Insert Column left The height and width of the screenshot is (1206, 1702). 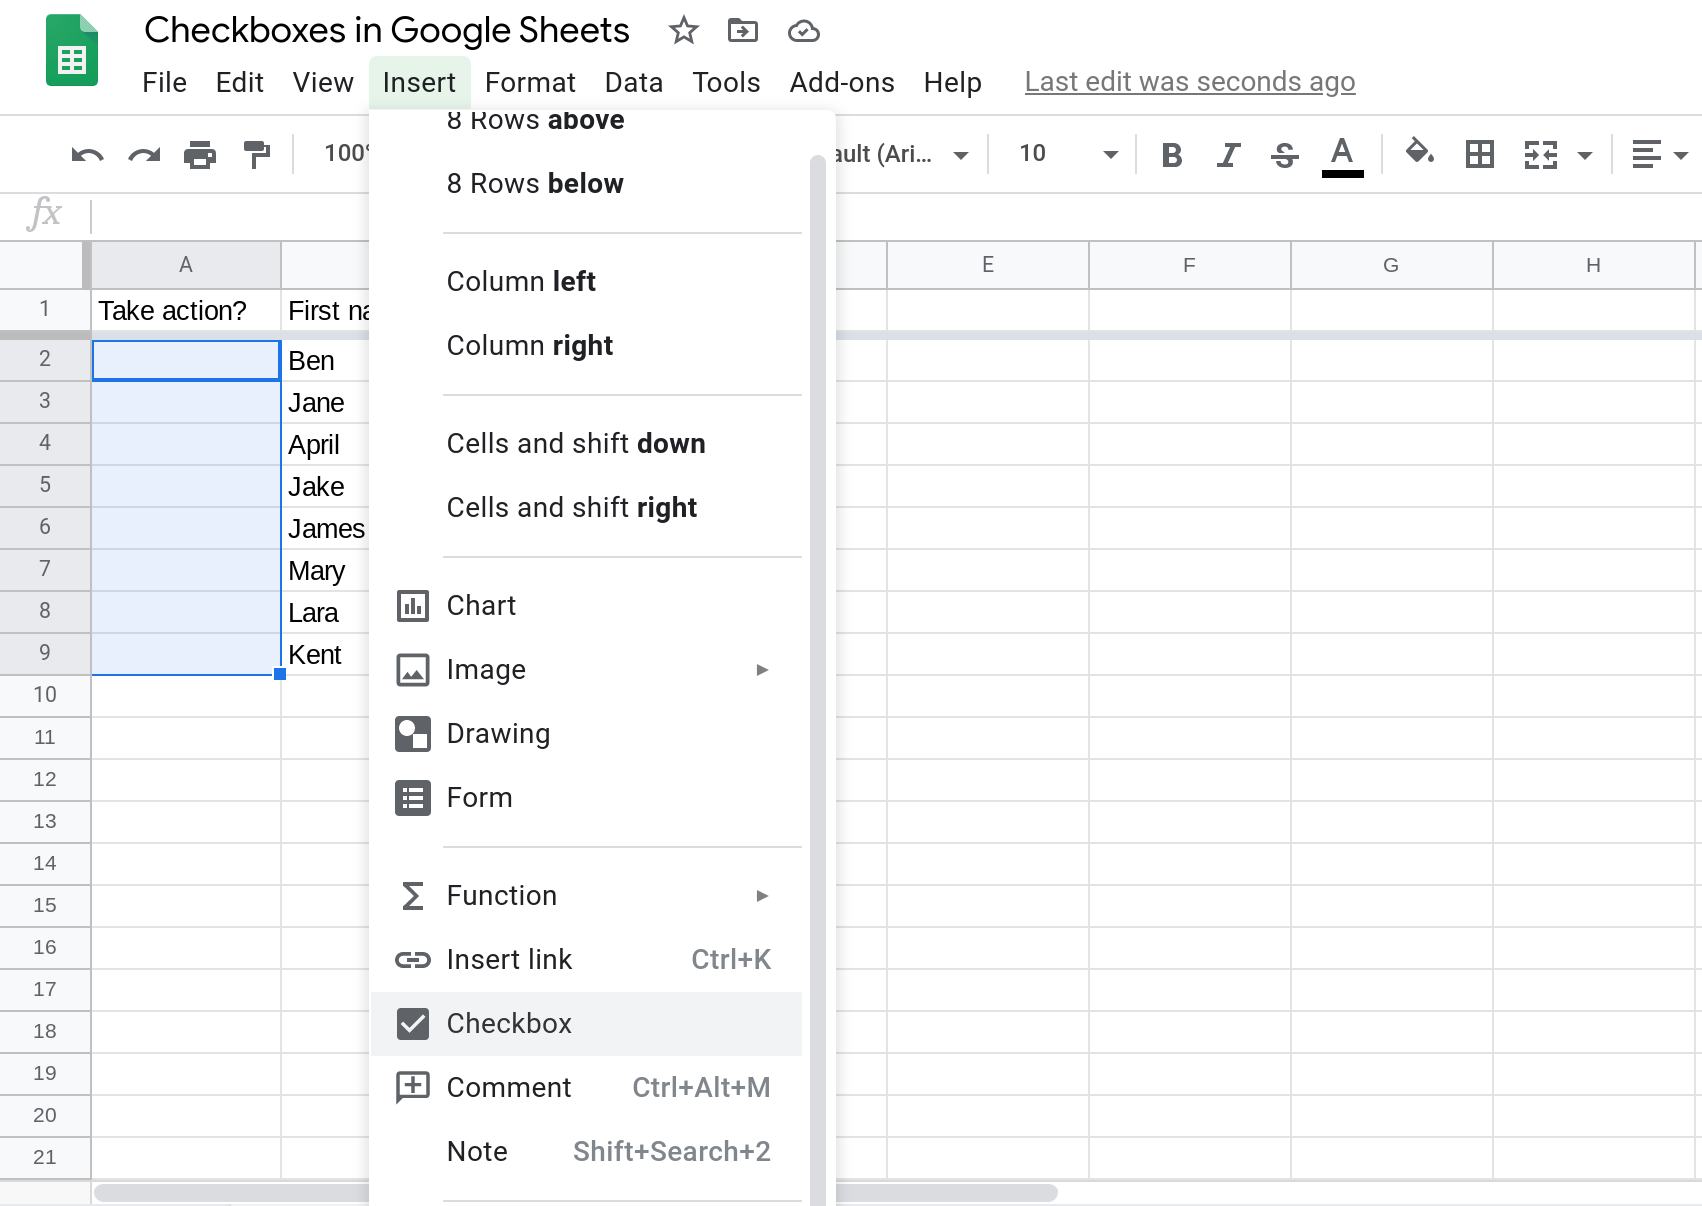tap(587, 282)
